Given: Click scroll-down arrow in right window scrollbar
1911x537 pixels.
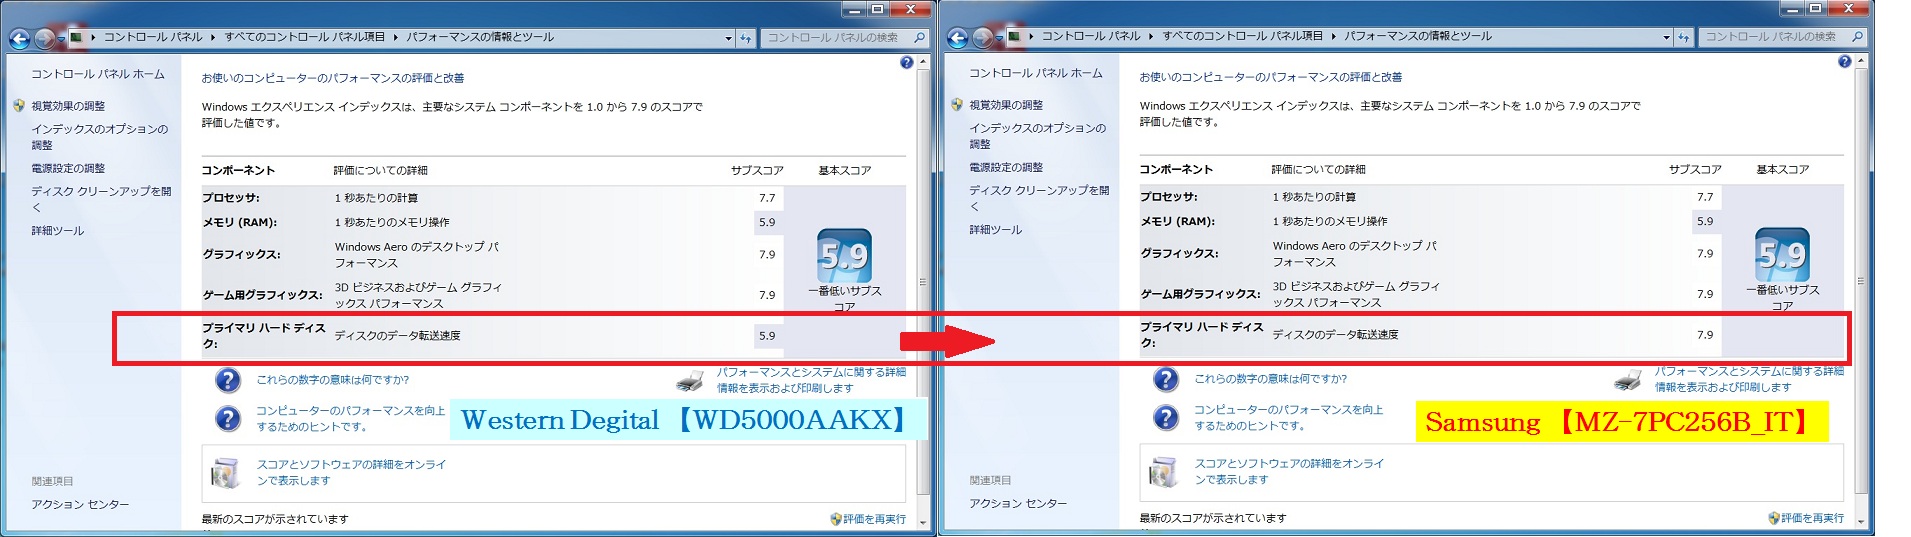Looking at the screenshot, I should tap(1861, 521).
